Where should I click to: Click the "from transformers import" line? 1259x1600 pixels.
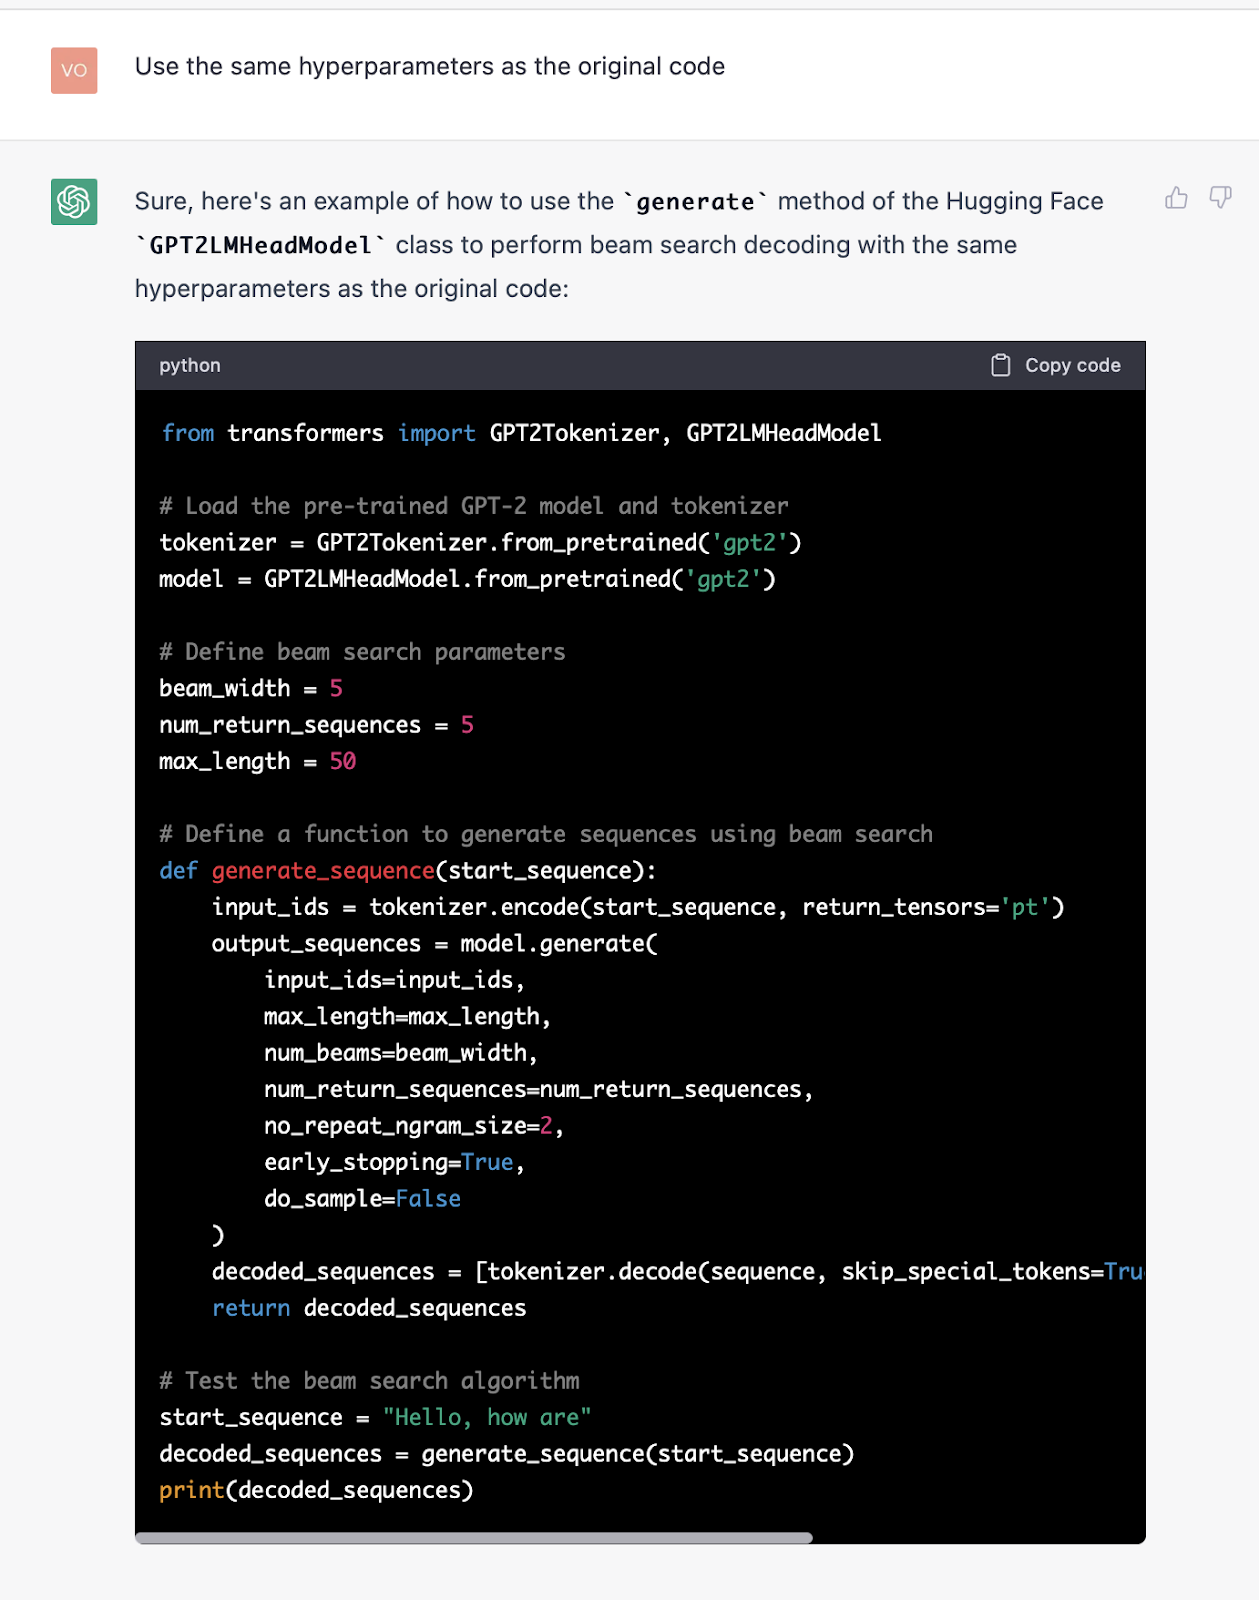click(x=520, y=433)
